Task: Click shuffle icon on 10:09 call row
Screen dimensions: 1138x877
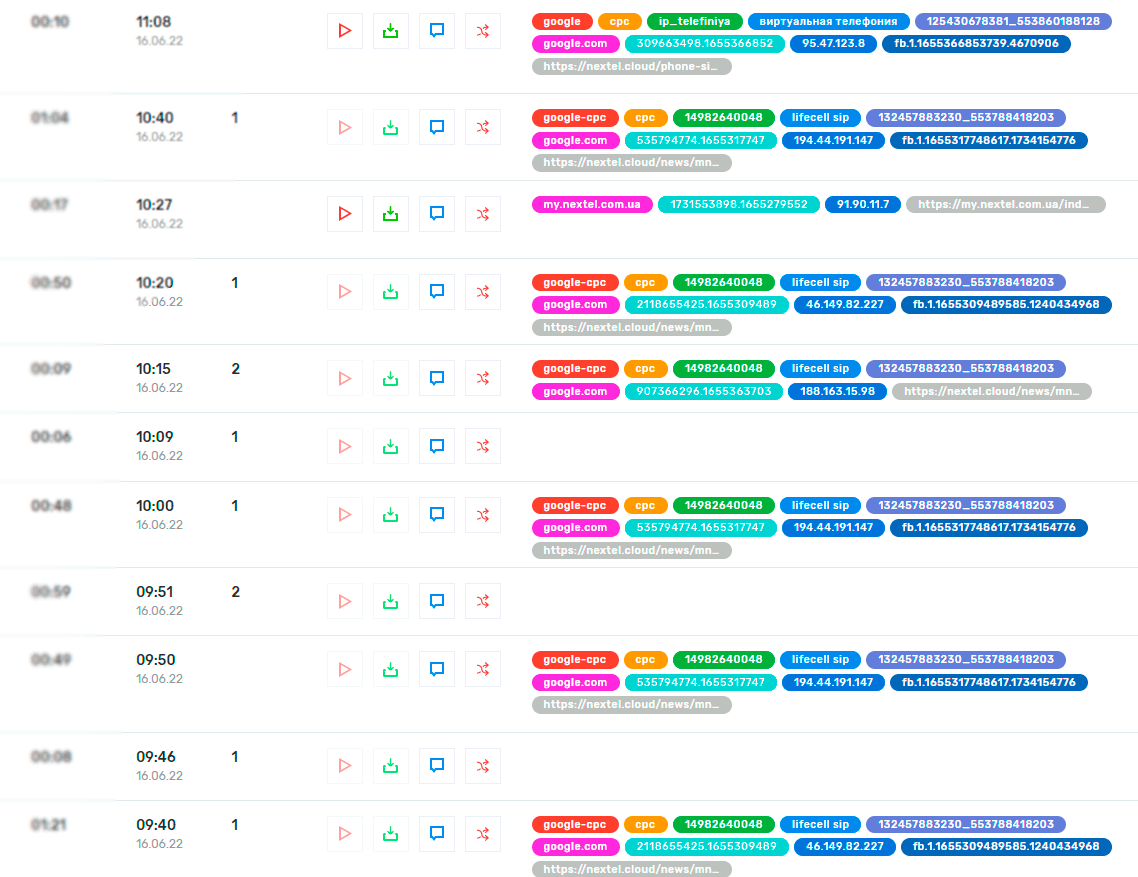Action: tap(483, 446)
